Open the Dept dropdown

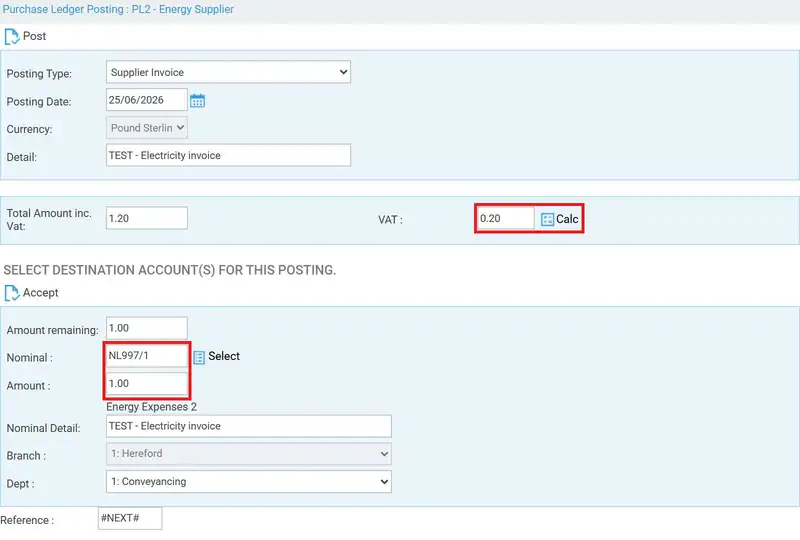(x=248, y=481)
